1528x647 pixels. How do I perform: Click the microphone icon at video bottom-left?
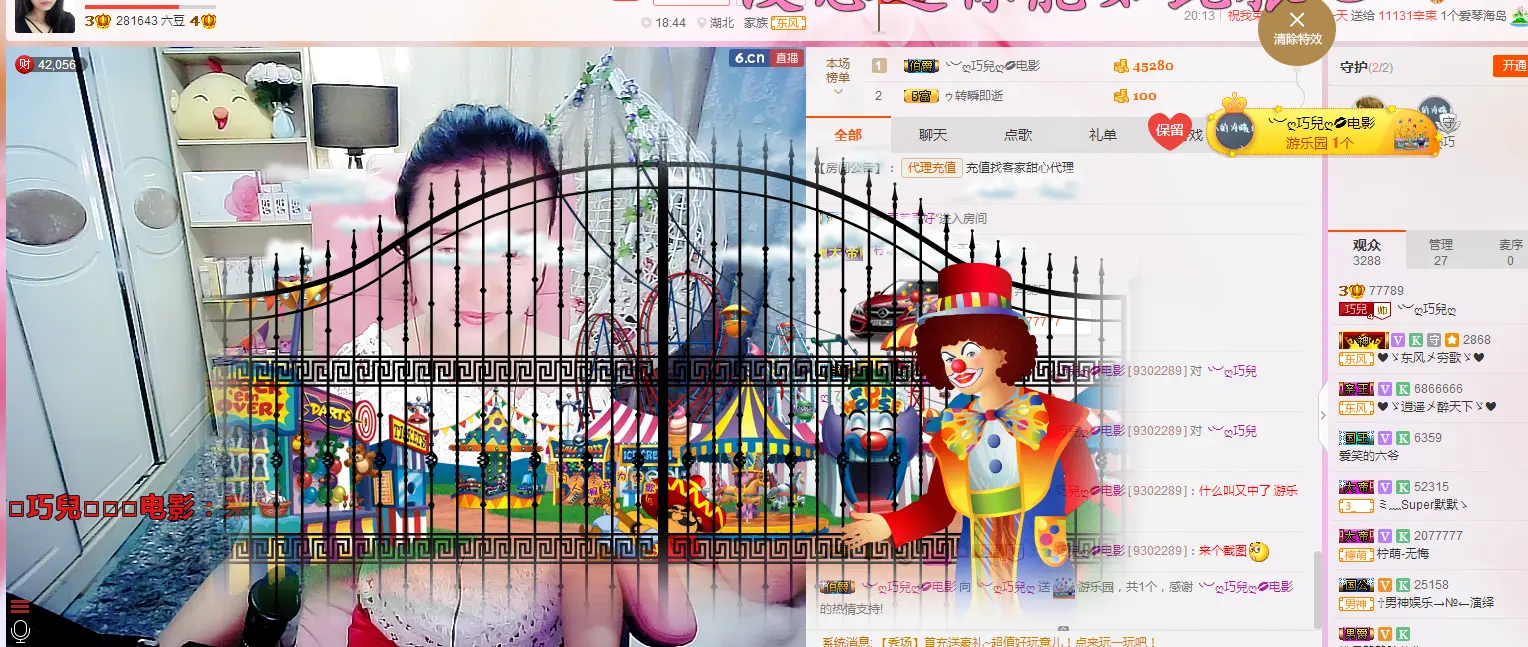tap(19, 631)
